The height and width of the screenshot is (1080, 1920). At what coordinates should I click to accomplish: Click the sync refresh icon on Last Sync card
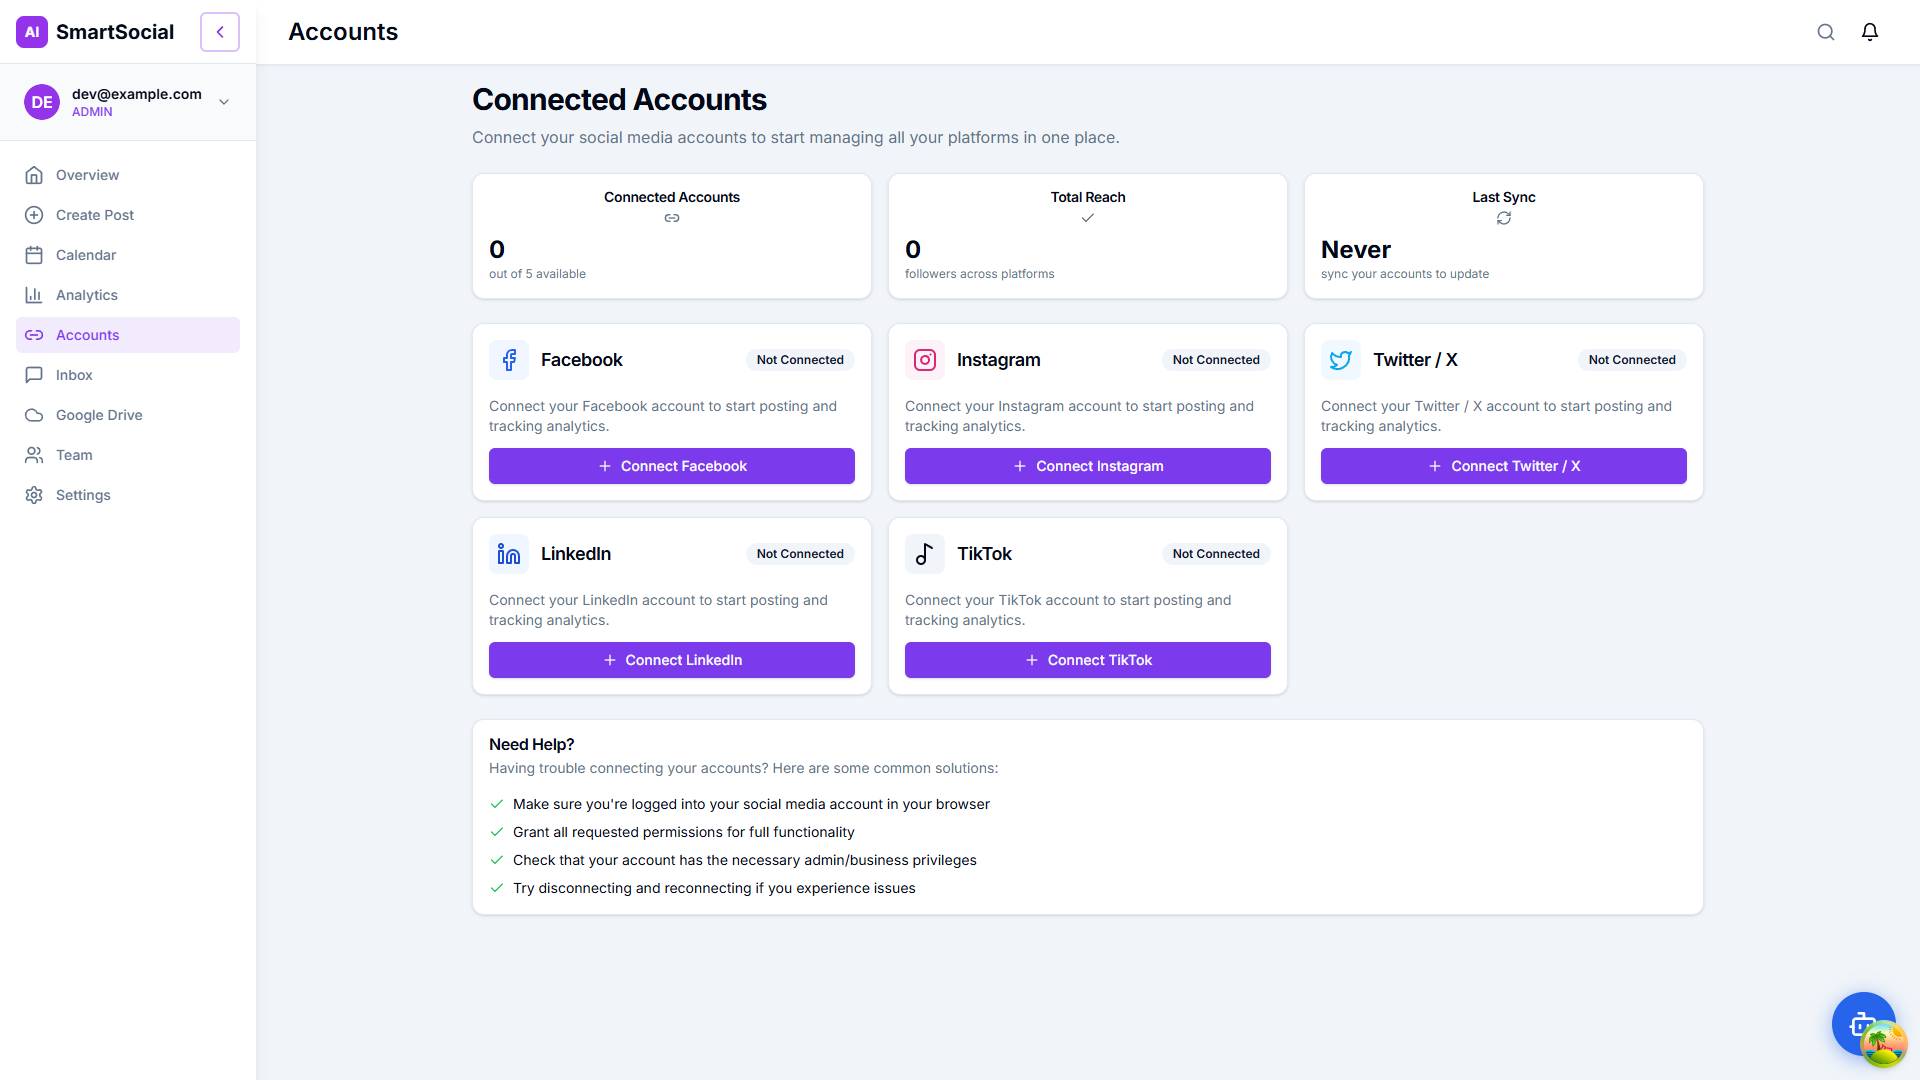click(1503, 218)
